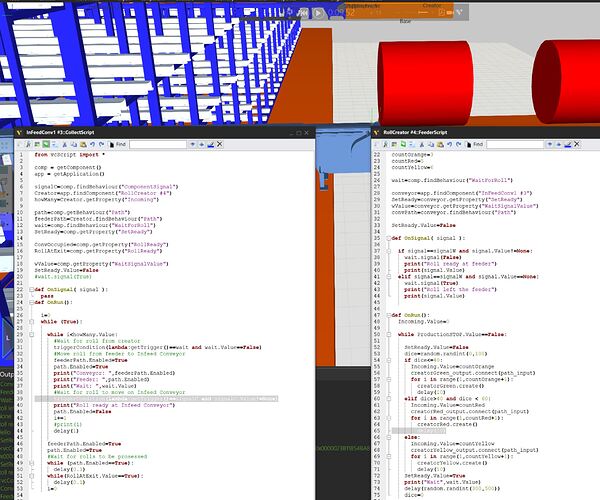Click the document icon before Find in FeederScript
The width and height of the screenshot is (600, 500).
tap(469, 145)
